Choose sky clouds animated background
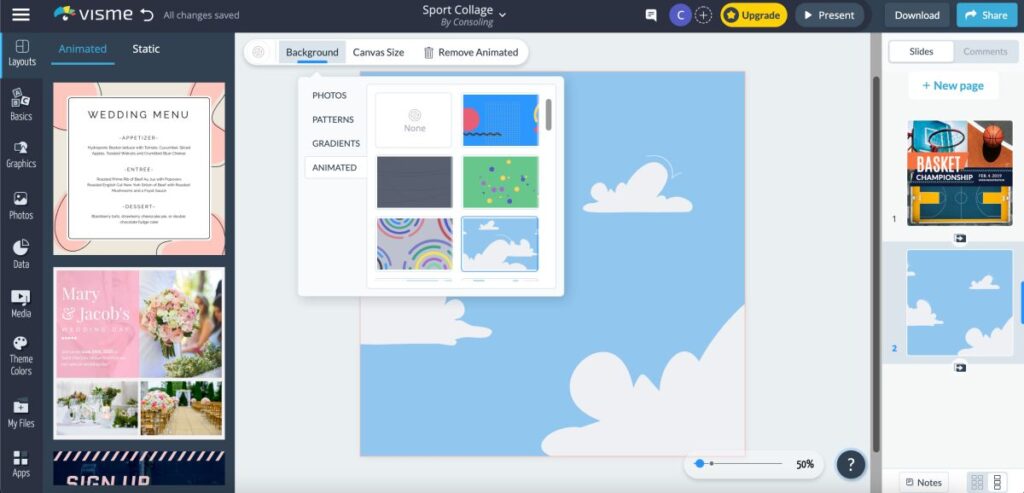 tap(500, 244)
